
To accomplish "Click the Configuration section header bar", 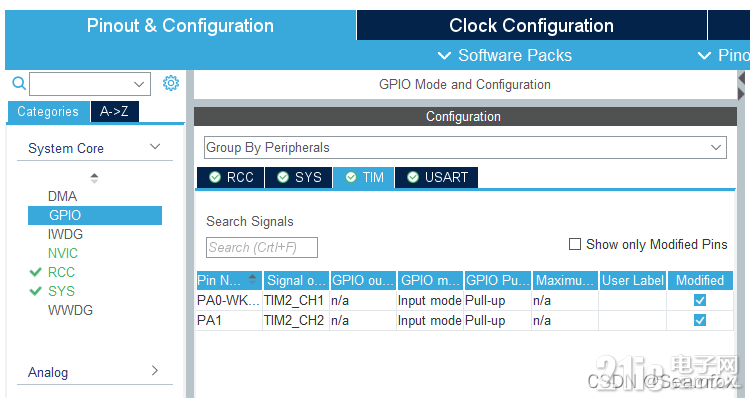I will (465, 116).
